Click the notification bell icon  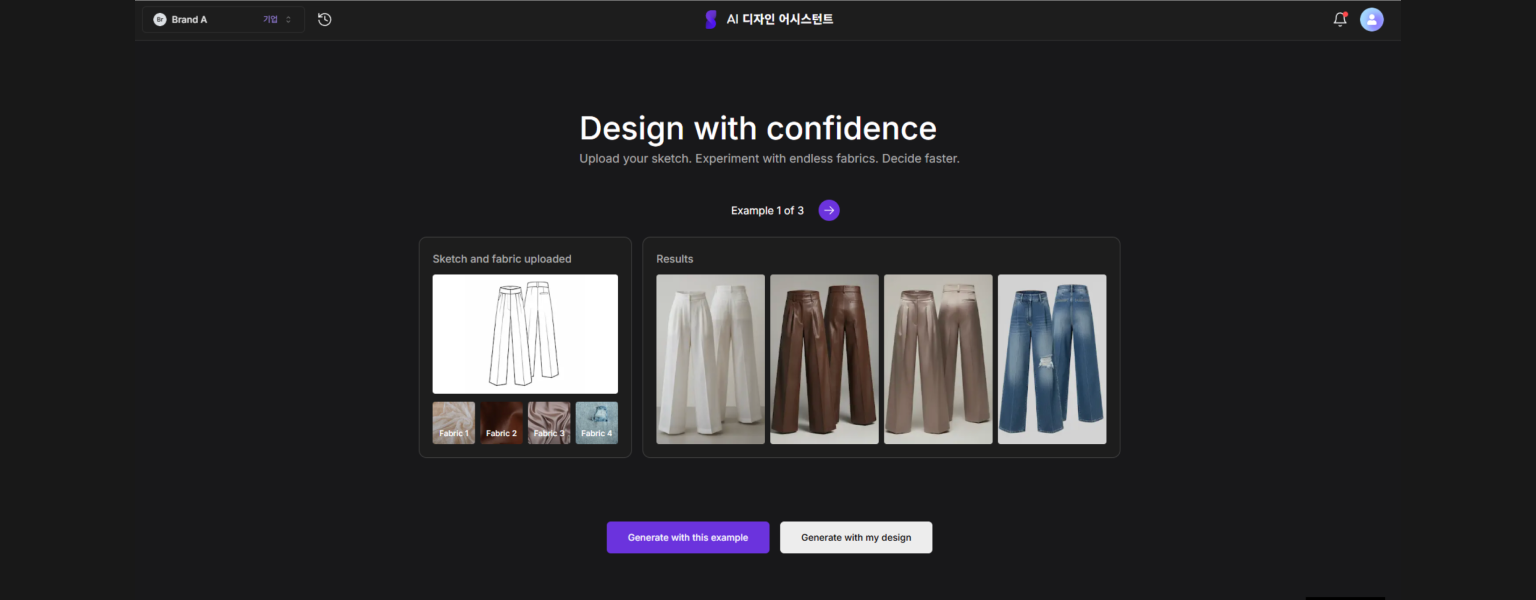coord(1340,20)
